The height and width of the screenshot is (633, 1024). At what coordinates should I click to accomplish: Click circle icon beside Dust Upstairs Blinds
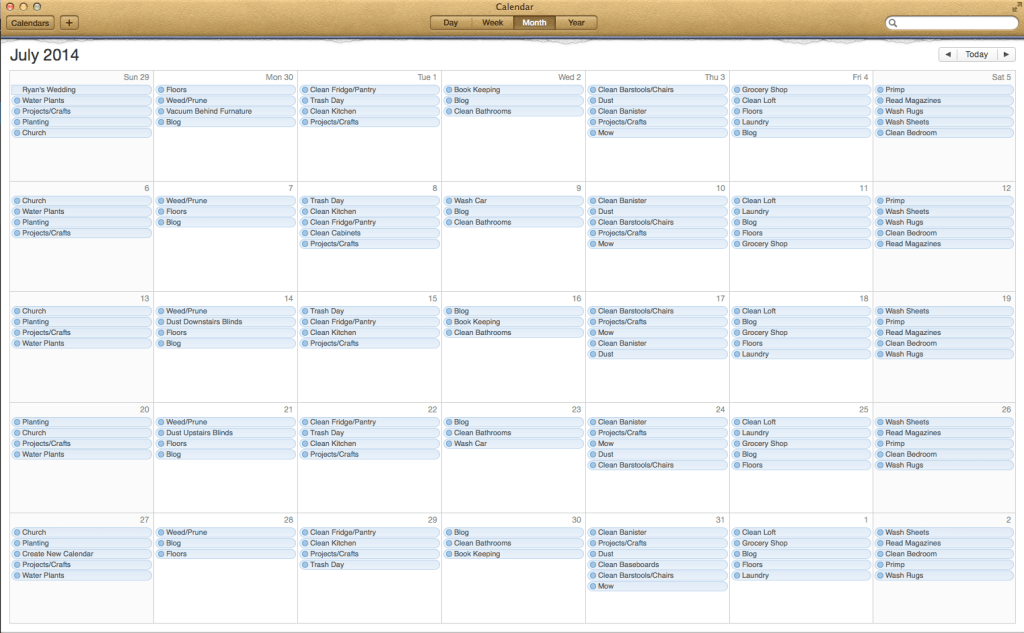click(x=161, y=433)
